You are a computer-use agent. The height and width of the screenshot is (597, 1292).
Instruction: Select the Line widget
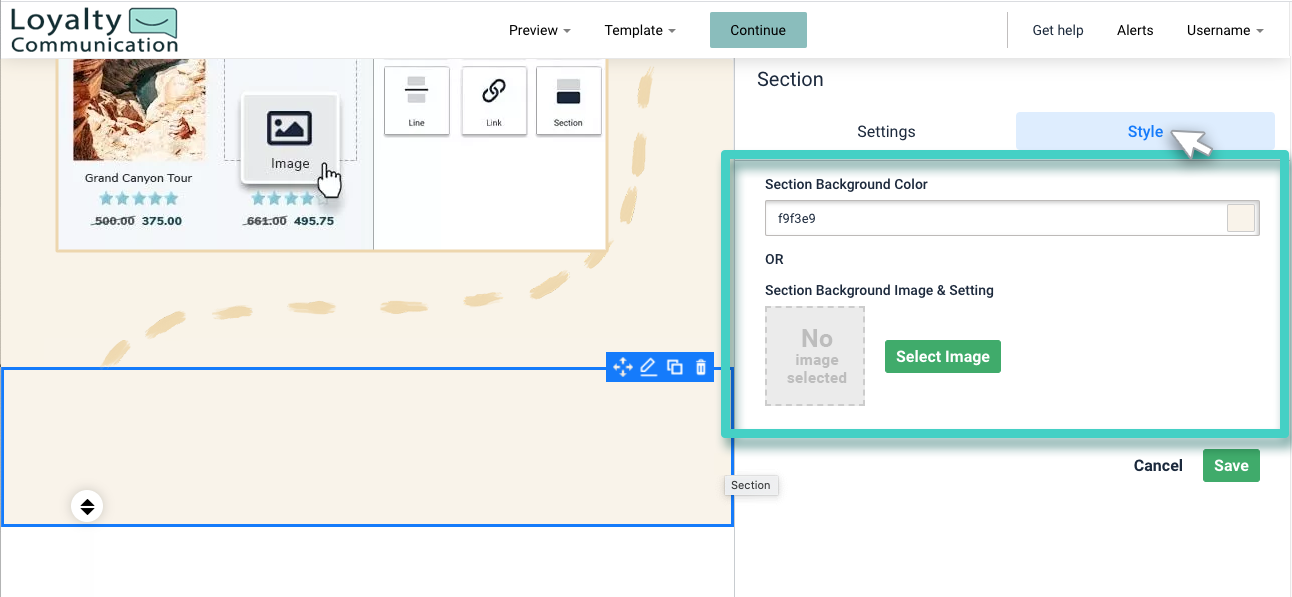(416, 100)
